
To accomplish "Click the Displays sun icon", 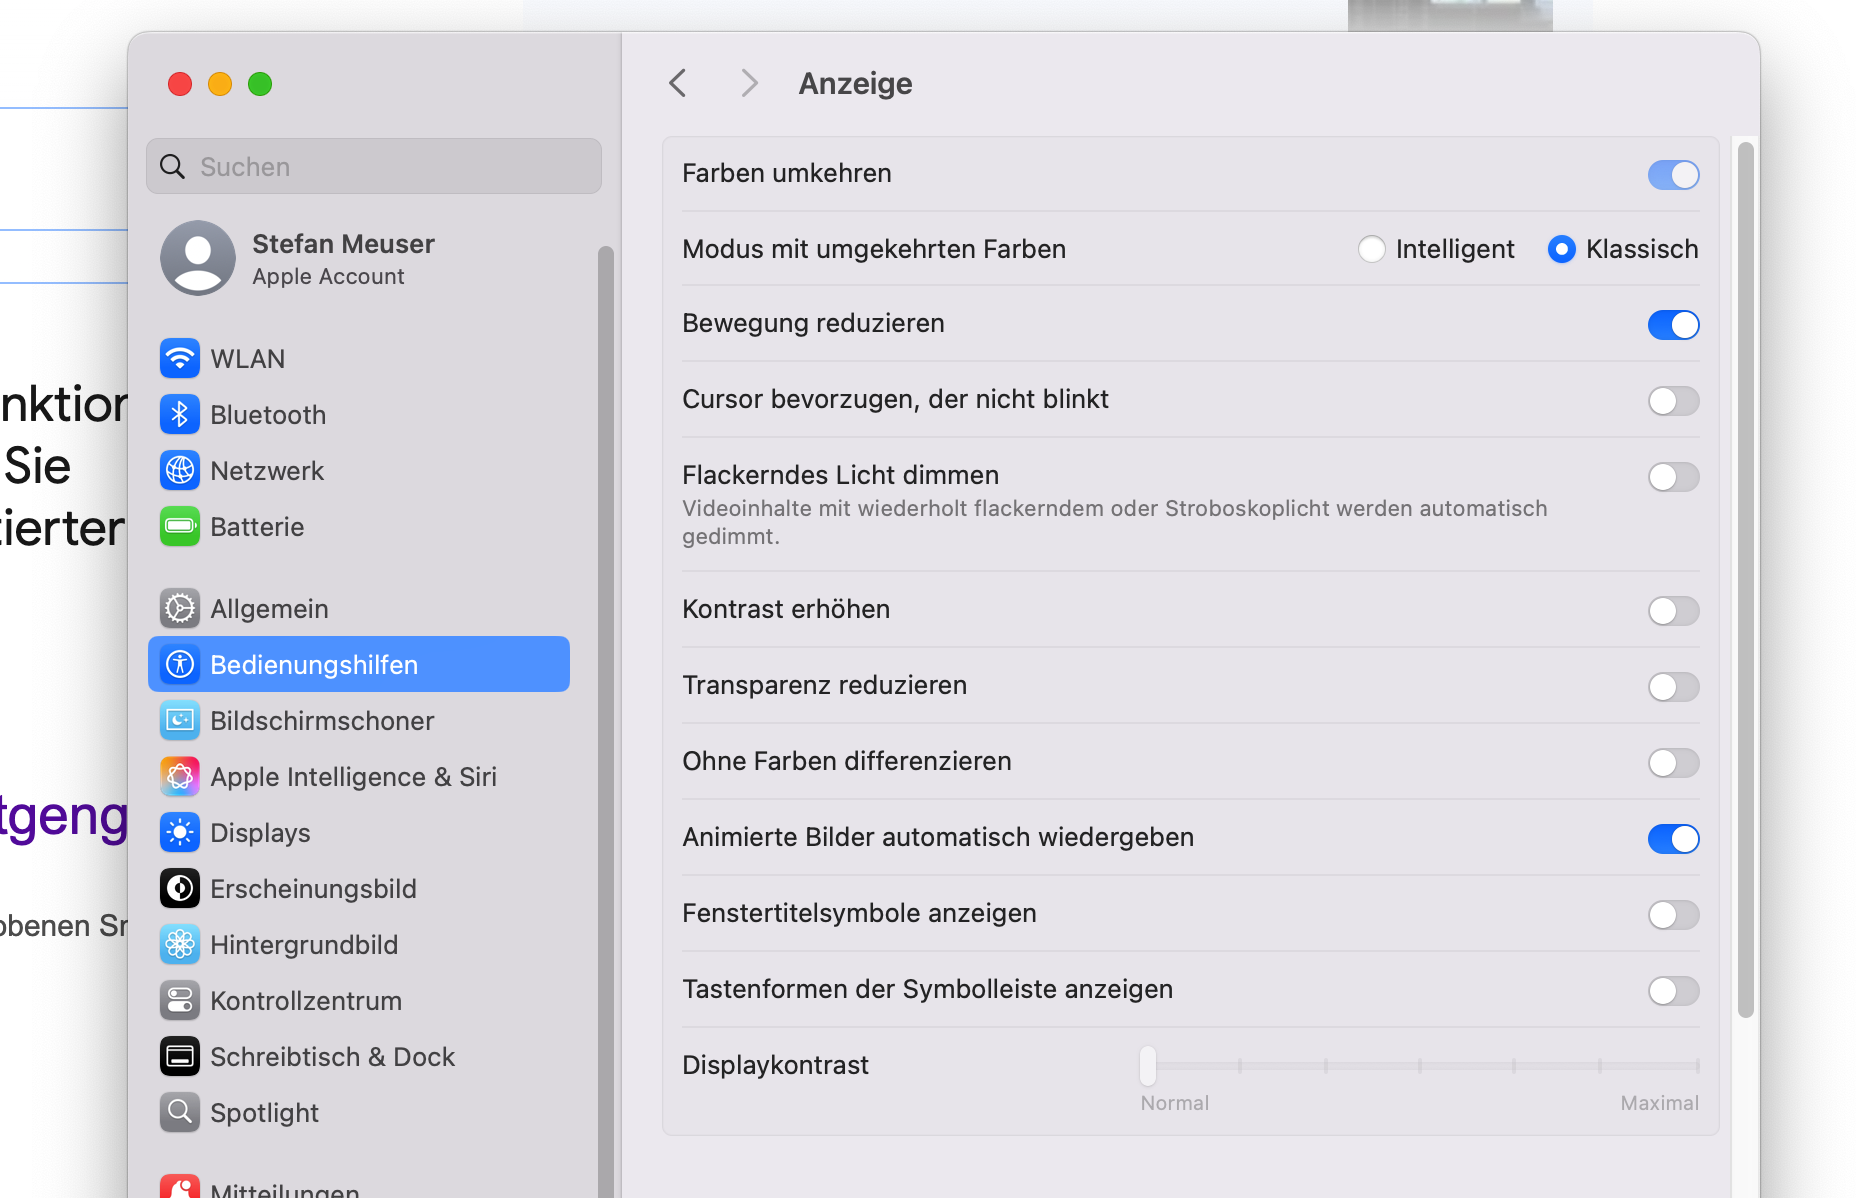I will [x=180, y=832].
